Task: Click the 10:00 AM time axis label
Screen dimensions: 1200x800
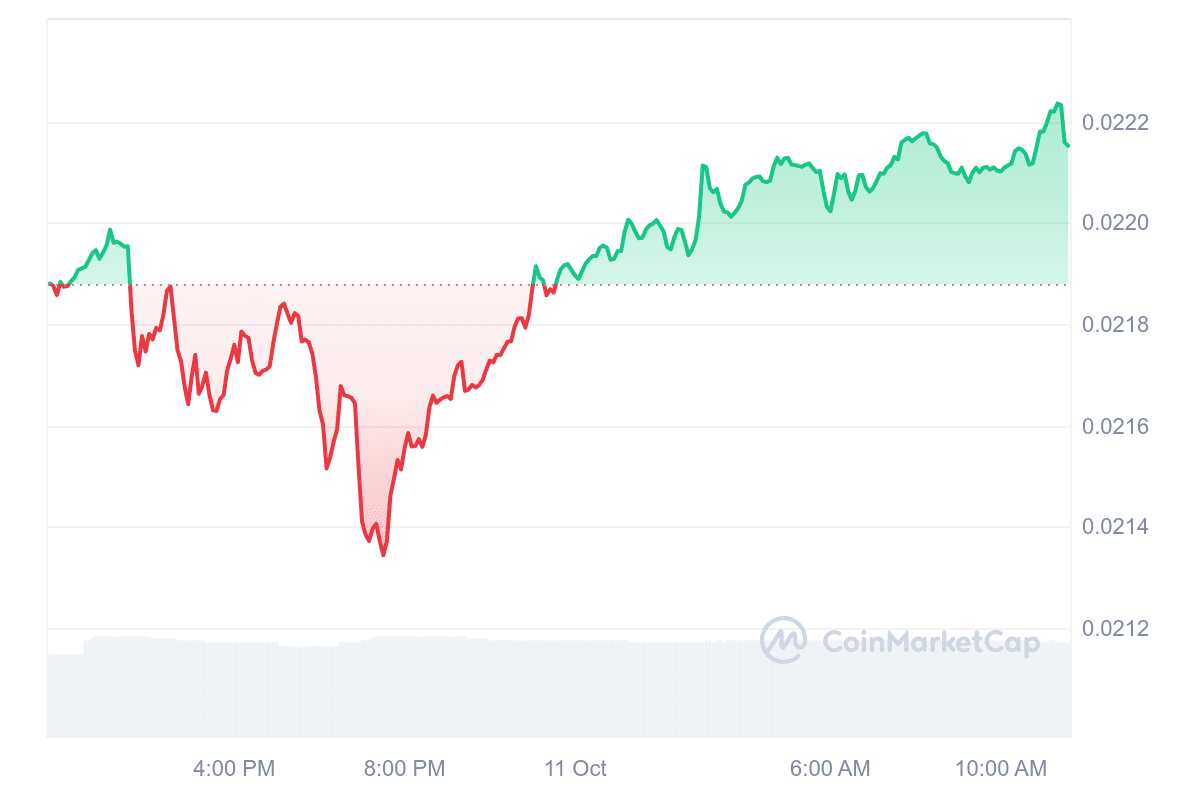Action: click(x=1000, y=769)
